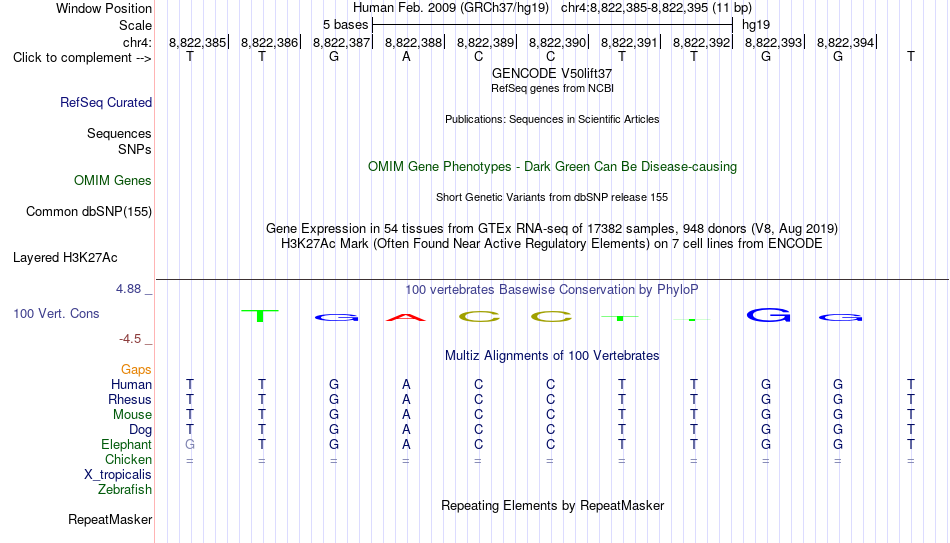
Task: Click the GENCODE V50lift37 track title
Action: pyautogui.click(x=552, y=73)
